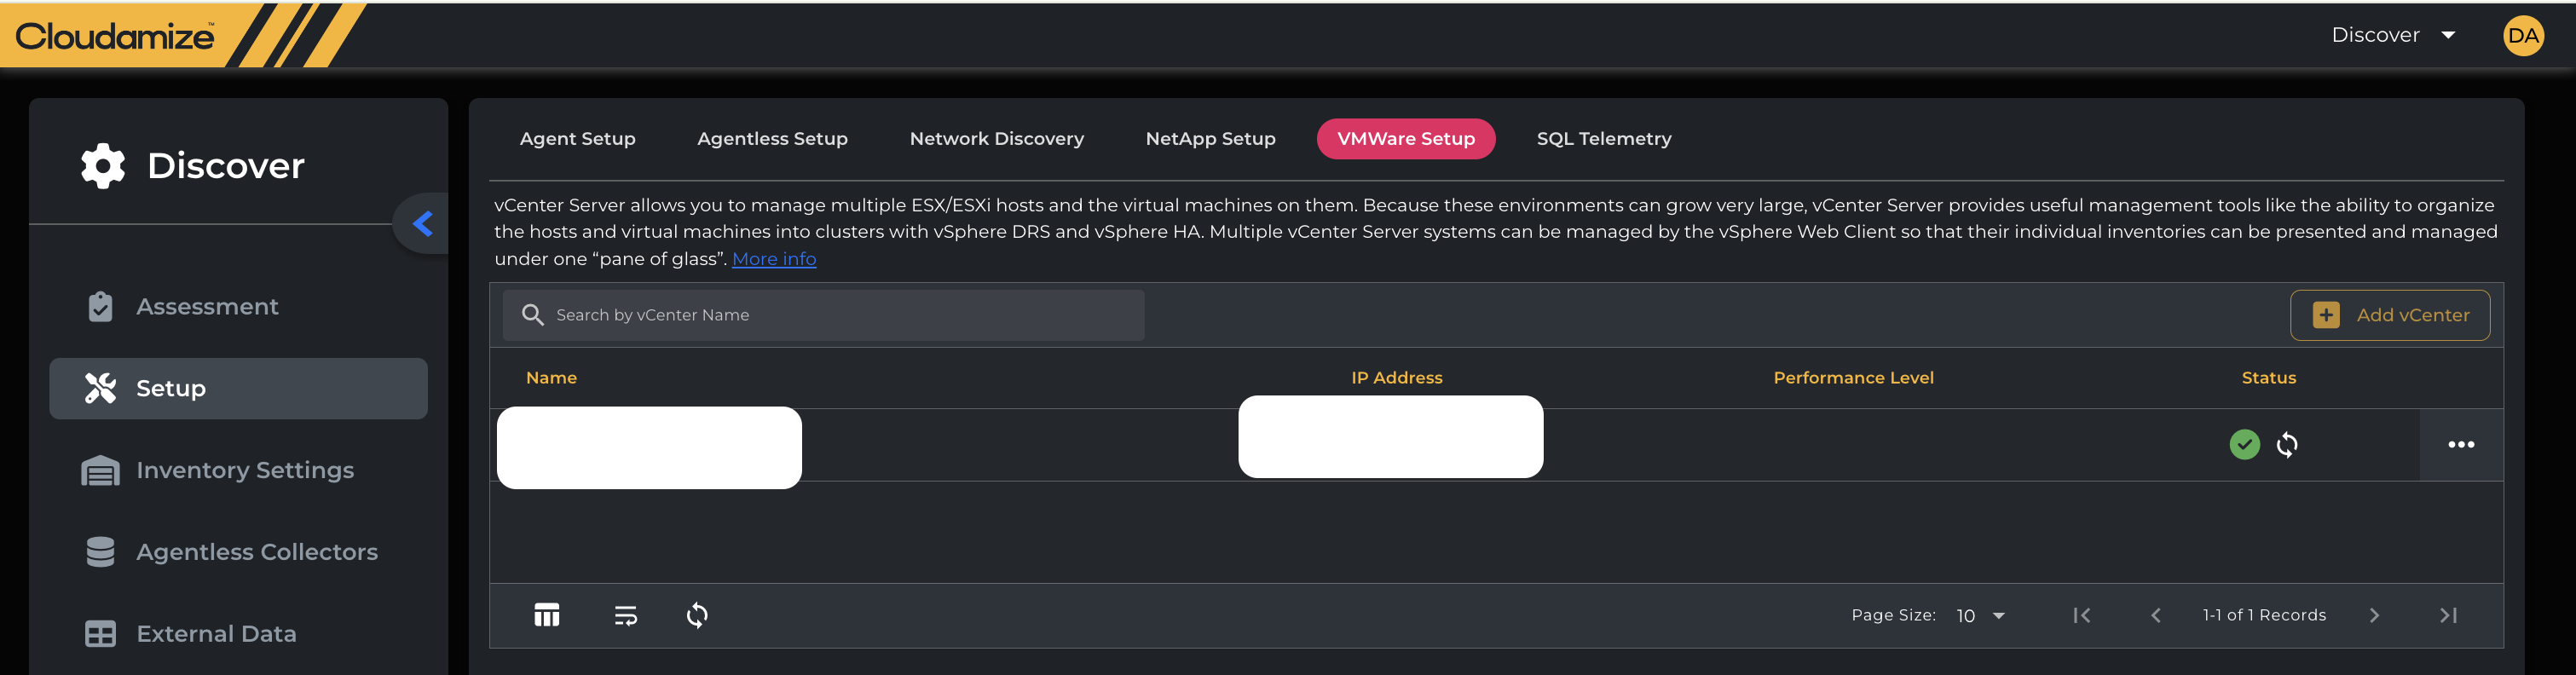Collapse the sidebar with blue chevron
The width and height of the screenshot is (2576, 675).
(x=423, y=224)
